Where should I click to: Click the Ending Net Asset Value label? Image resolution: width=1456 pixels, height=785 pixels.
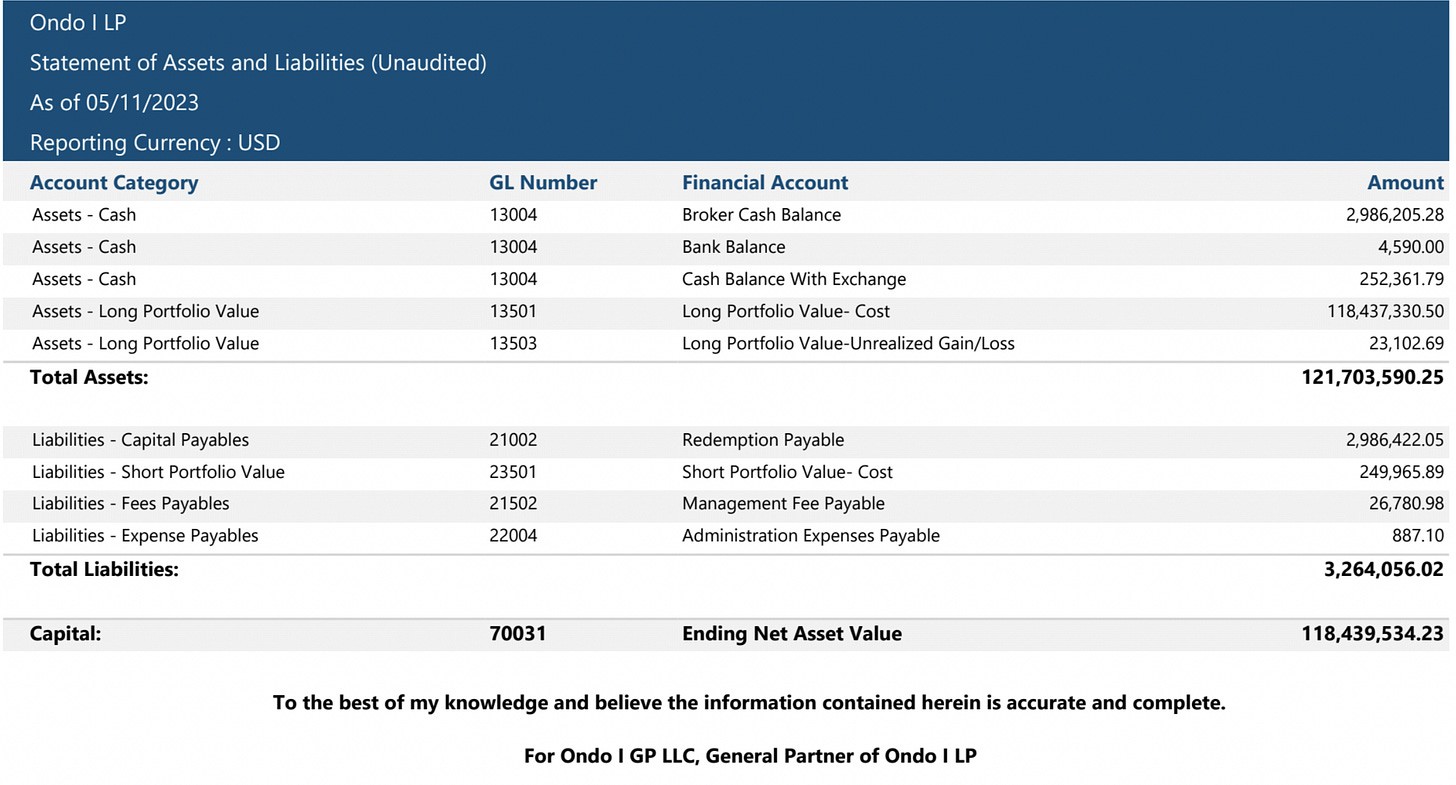(791, 634)
